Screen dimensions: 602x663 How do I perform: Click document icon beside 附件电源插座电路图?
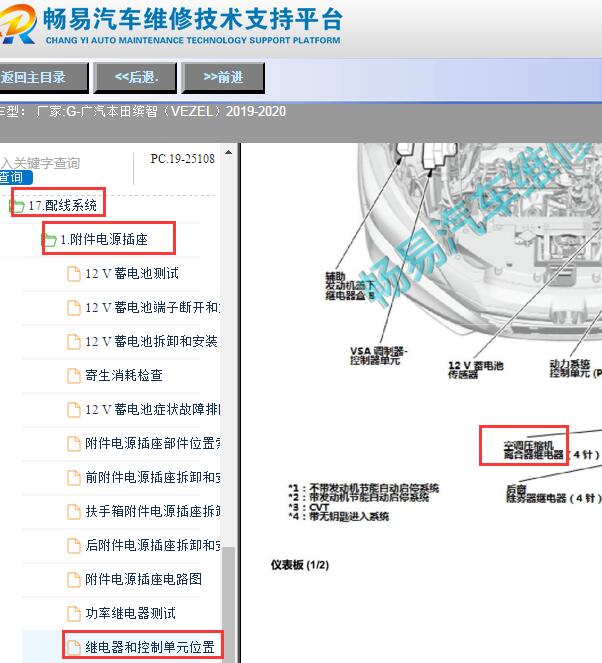click(74, 580)
